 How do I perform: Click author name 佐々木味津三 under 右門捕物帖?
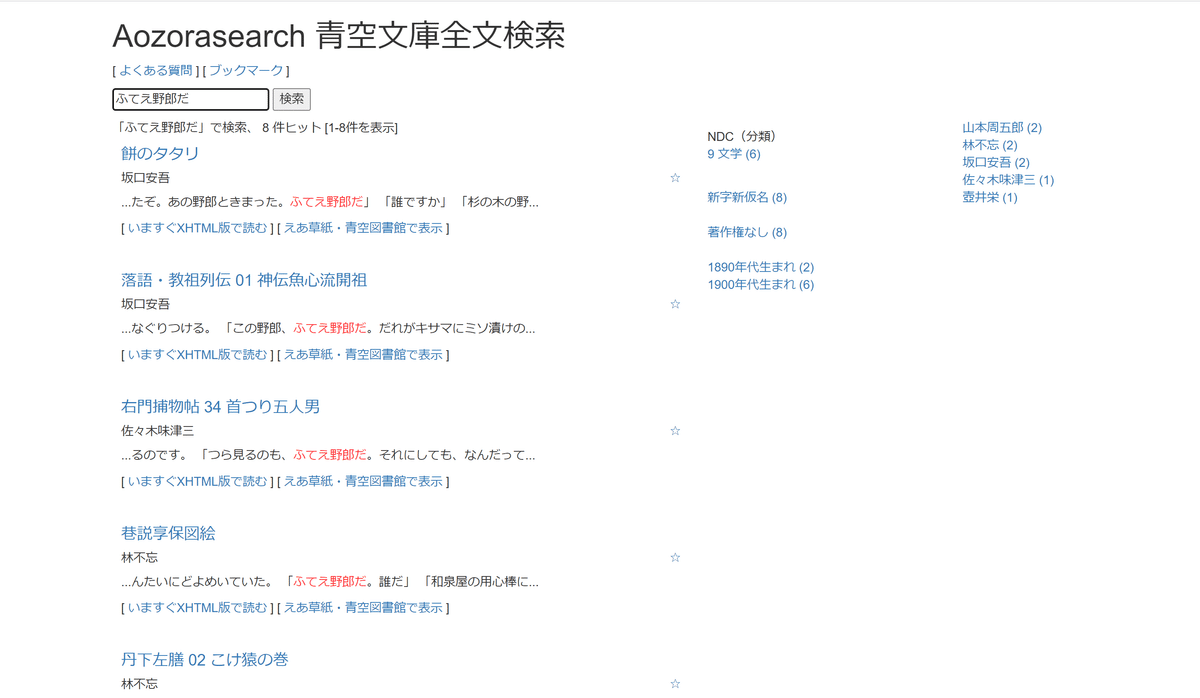point(158,431)
